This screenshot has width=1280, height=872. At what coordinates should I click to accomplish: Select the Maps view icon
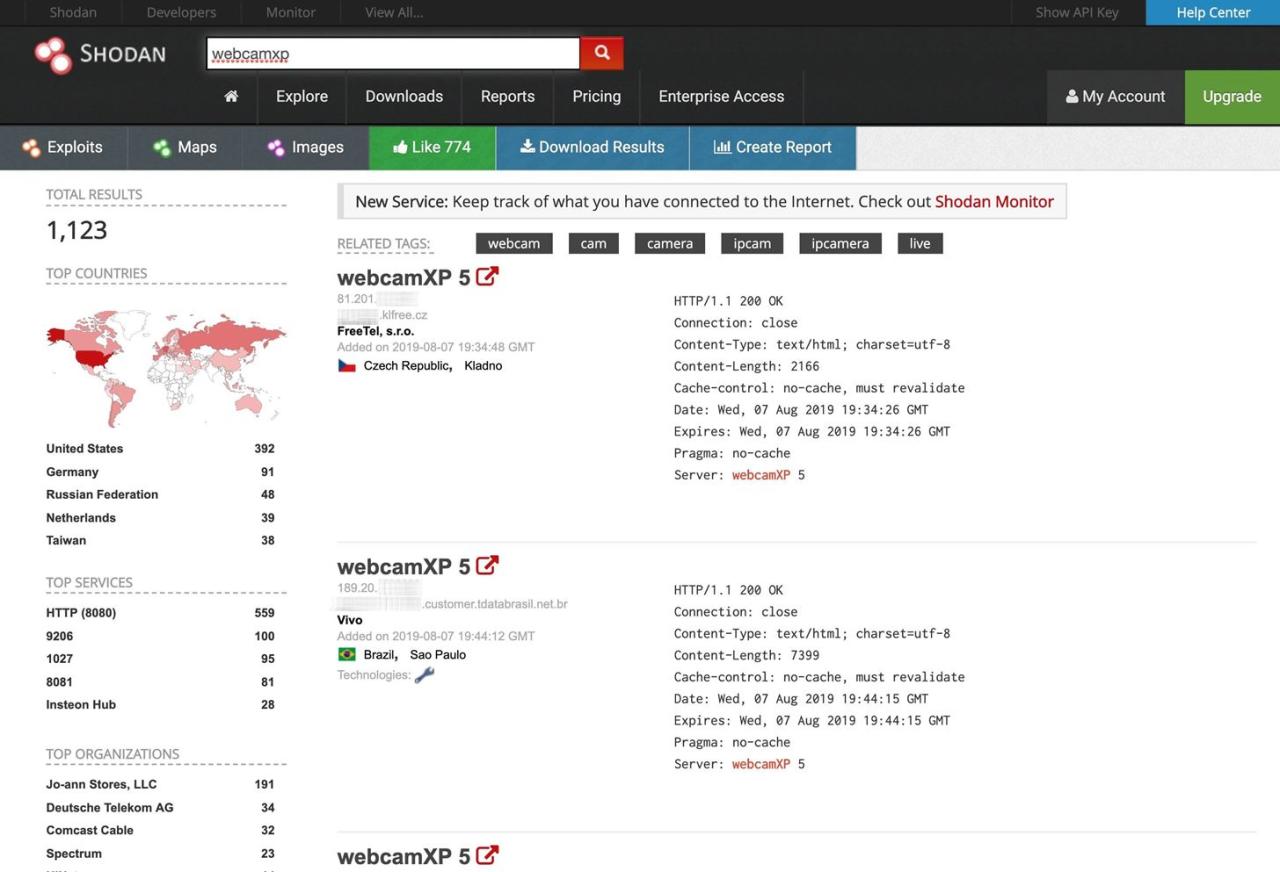pos(162,147)
